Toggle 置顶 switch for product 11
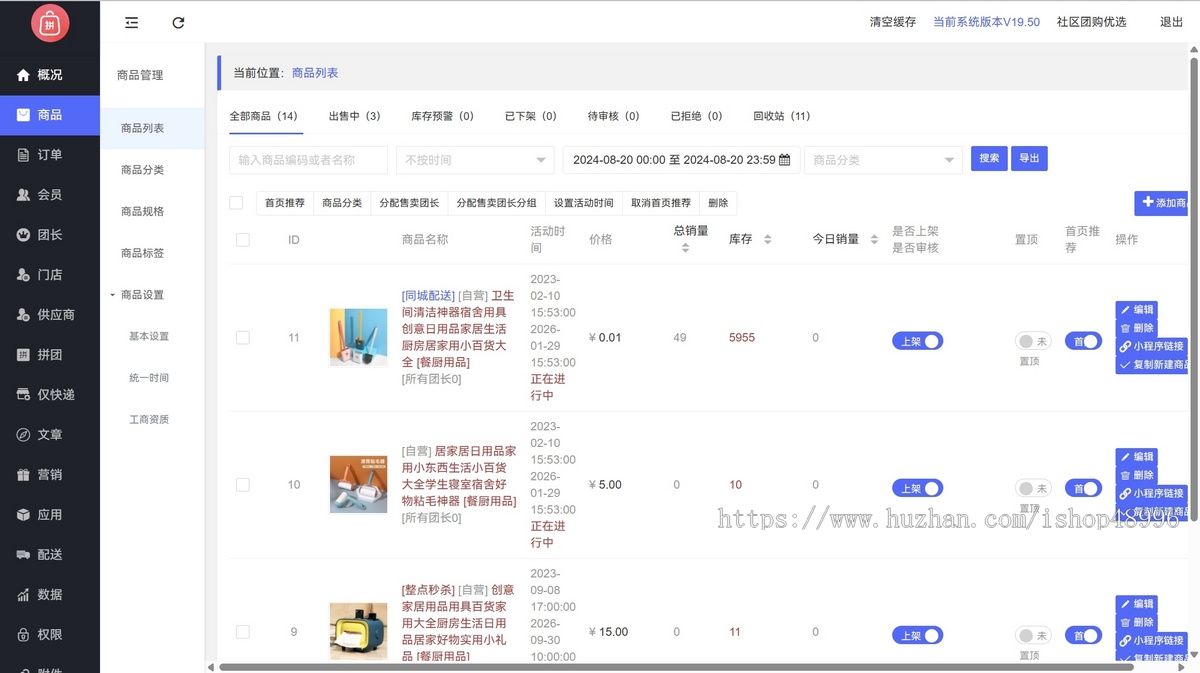 click(1033, 341)
